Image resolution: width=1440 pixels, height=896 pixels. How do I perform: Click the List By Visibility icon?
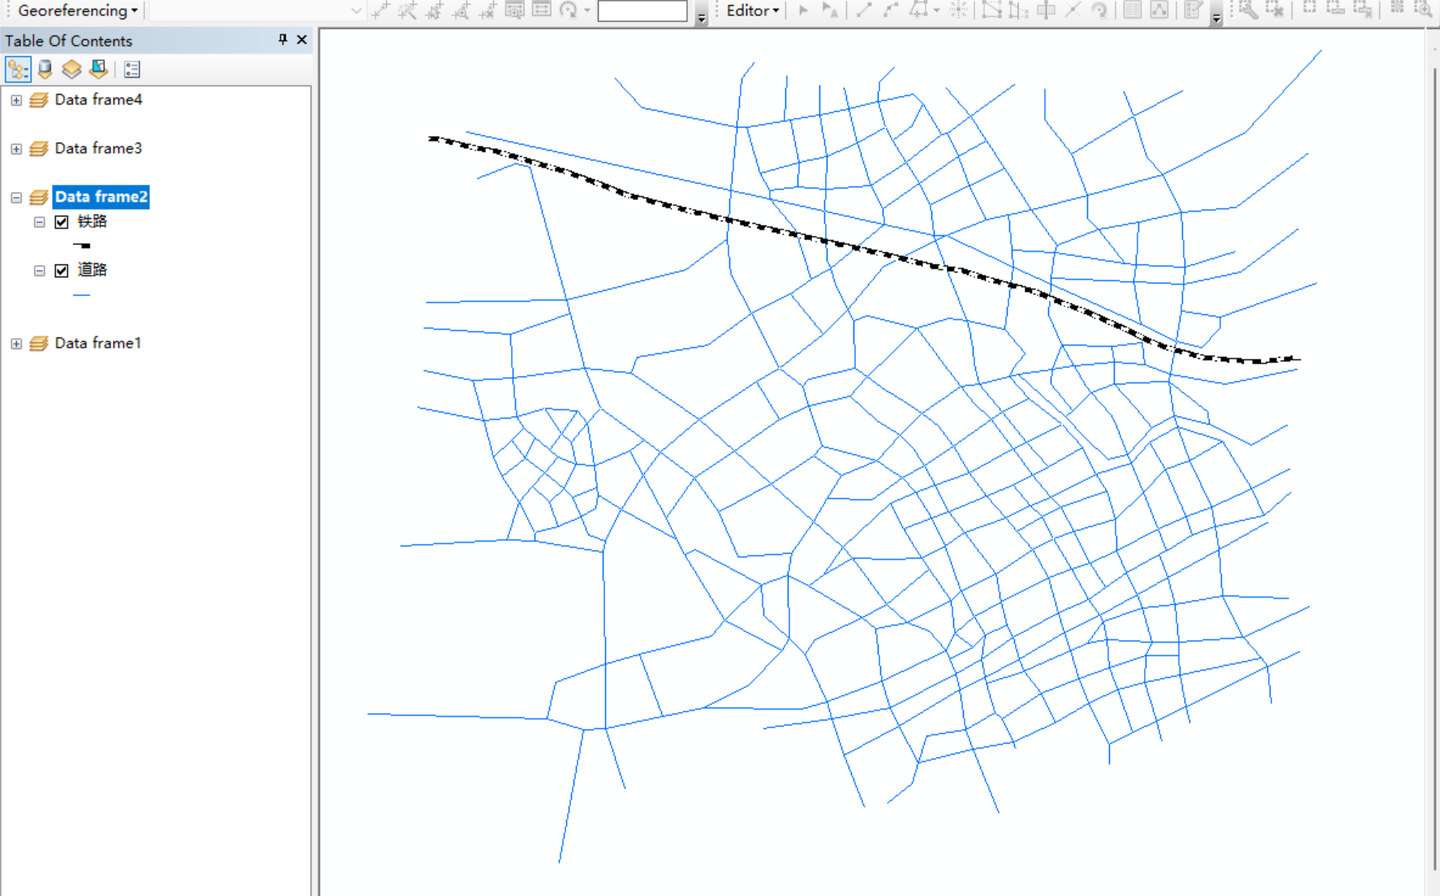click(71, 68)
